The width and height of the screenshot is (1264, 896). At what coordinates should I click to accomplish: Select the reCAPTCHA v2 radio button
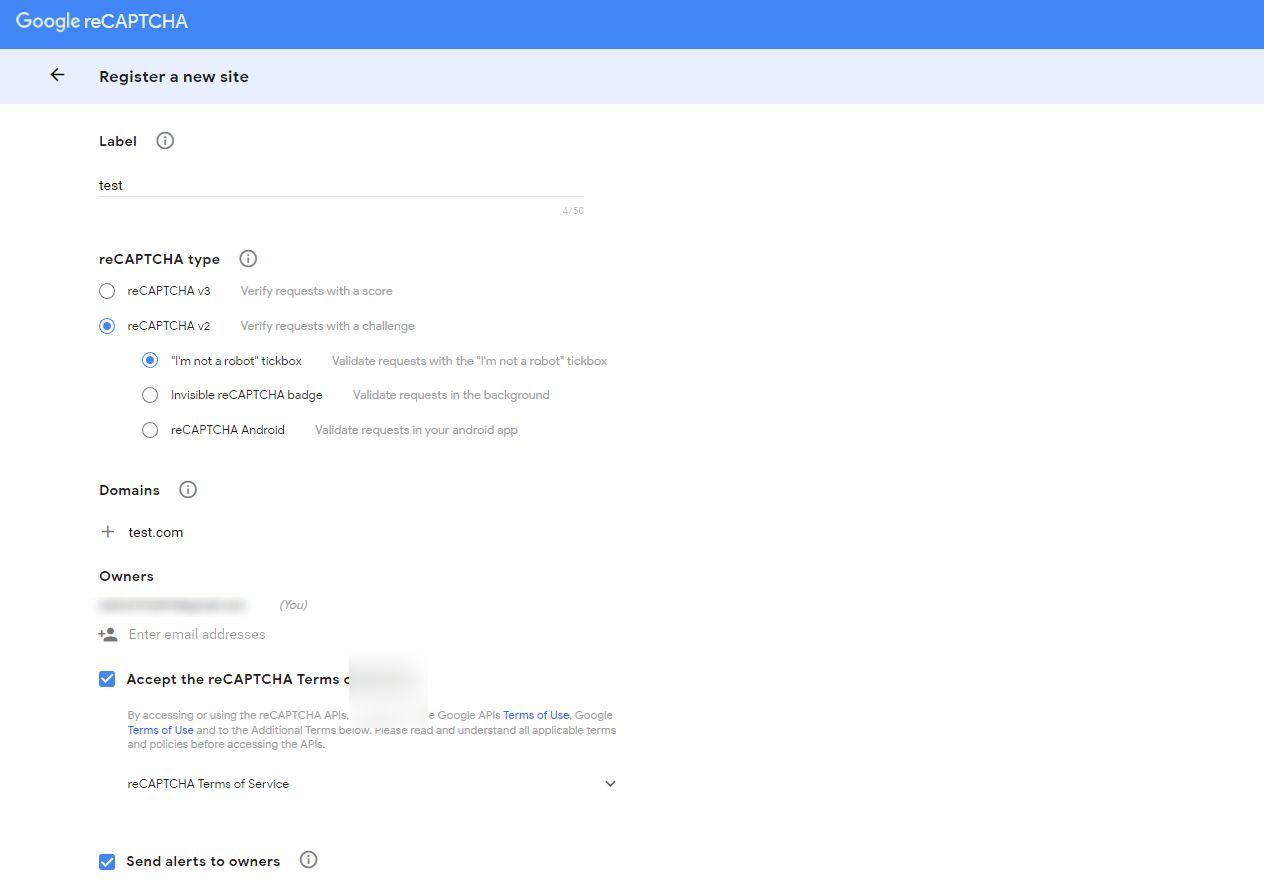point(107,326)
